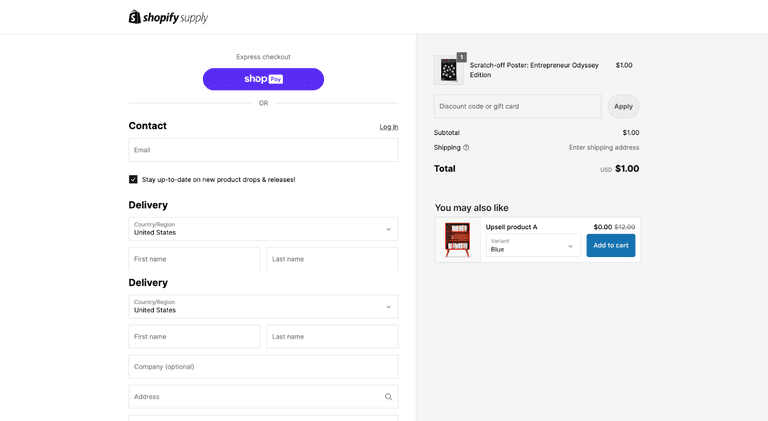Click the Discount code or gift card field
This screenshot has height=421, width=768.
tap(517, 106)
